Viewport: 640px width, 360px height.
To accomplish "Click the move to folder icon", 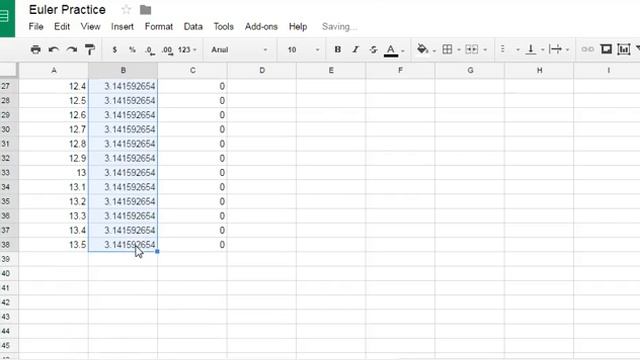I will click(x=145, y=9).
